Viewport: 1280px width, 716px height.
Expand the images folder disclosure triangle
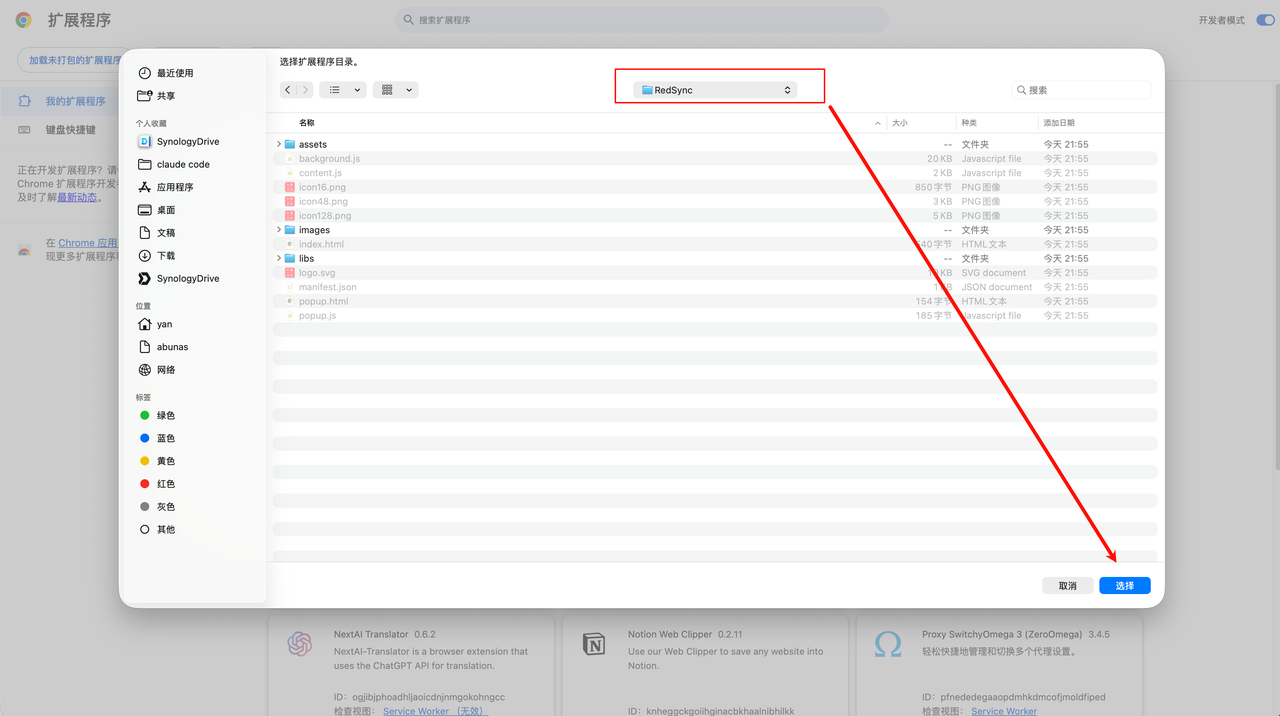(279, 230)
